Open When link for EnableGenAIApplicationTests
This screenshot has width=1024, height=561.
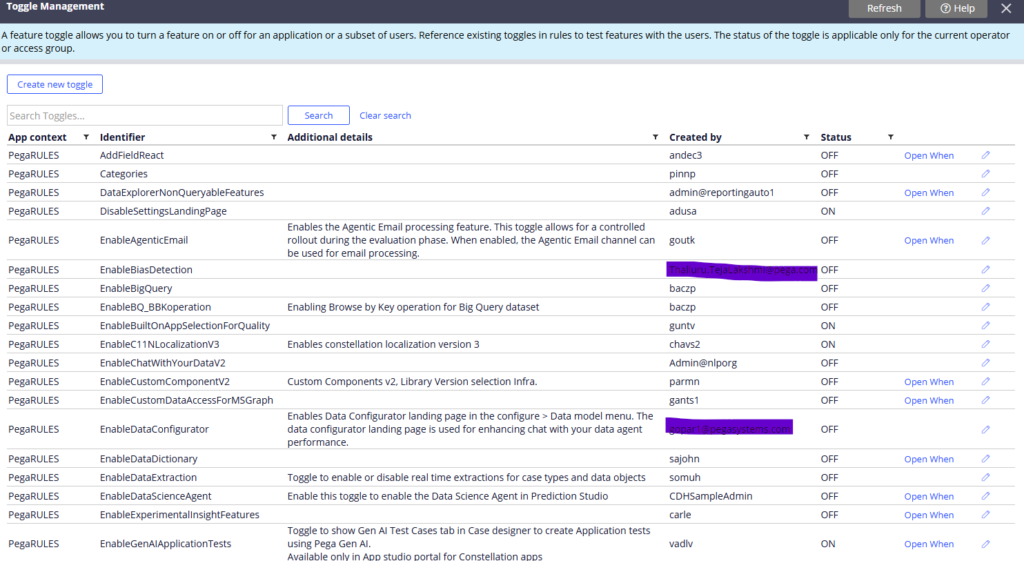click(929, 544)
